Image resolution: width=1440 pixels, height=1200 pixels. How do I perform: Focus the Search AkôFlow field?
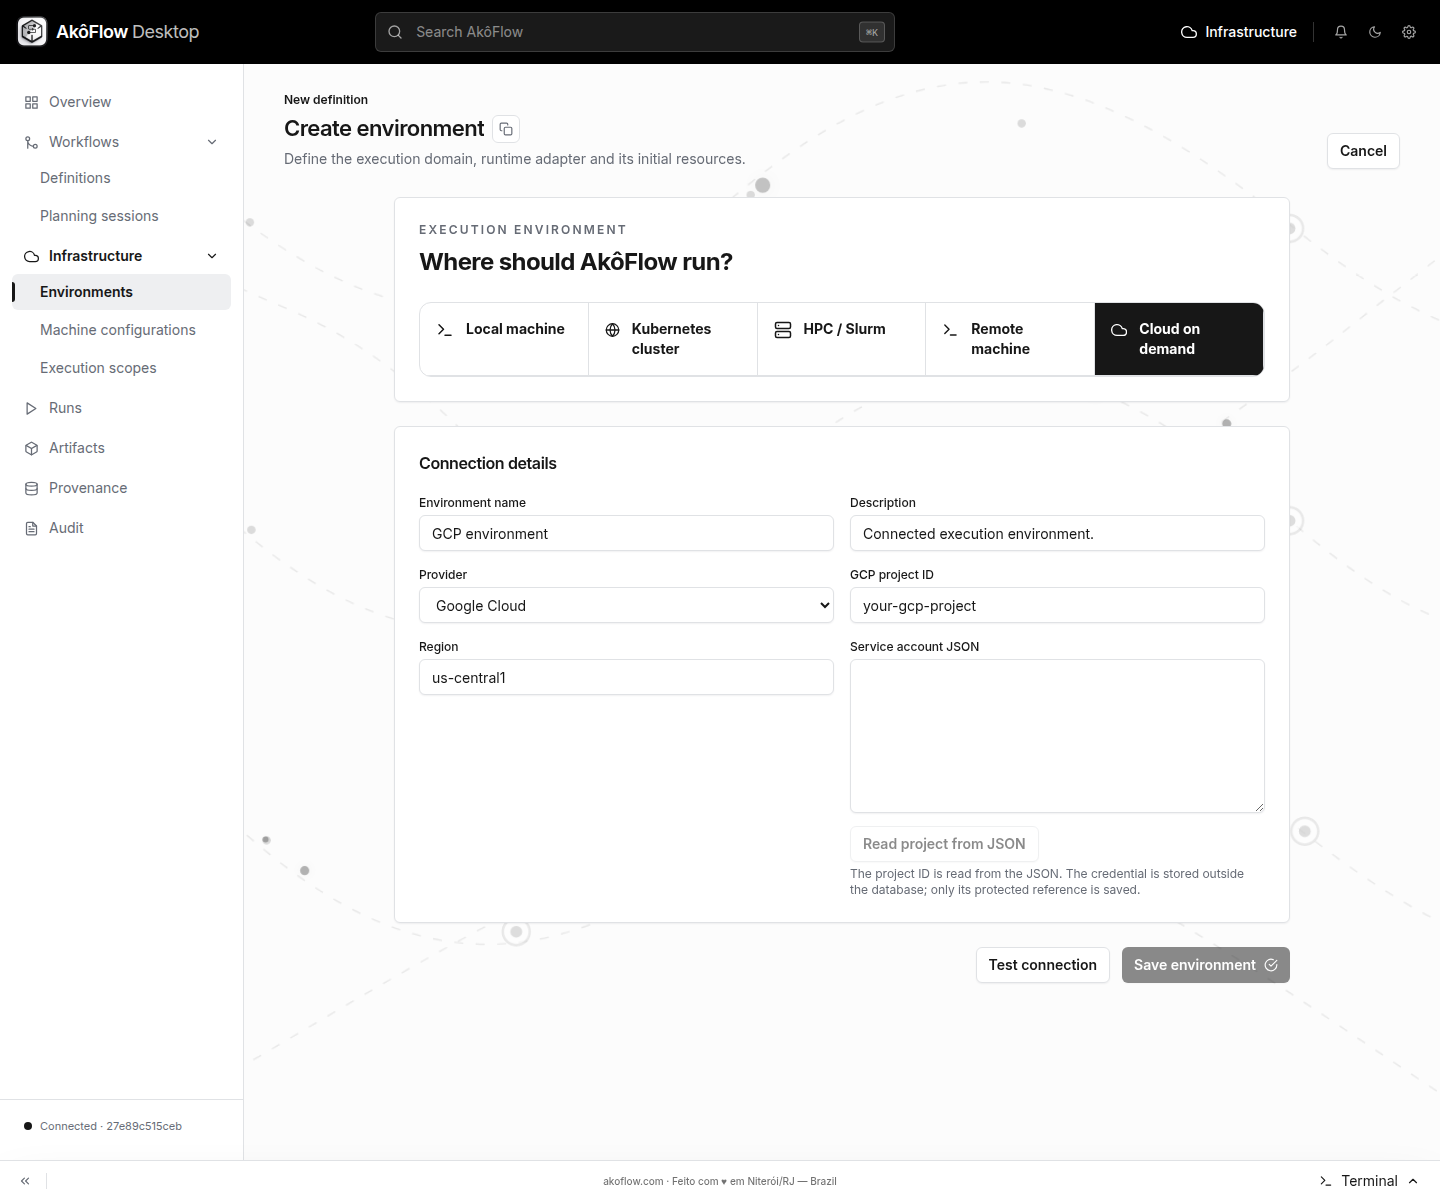point(635,32)
